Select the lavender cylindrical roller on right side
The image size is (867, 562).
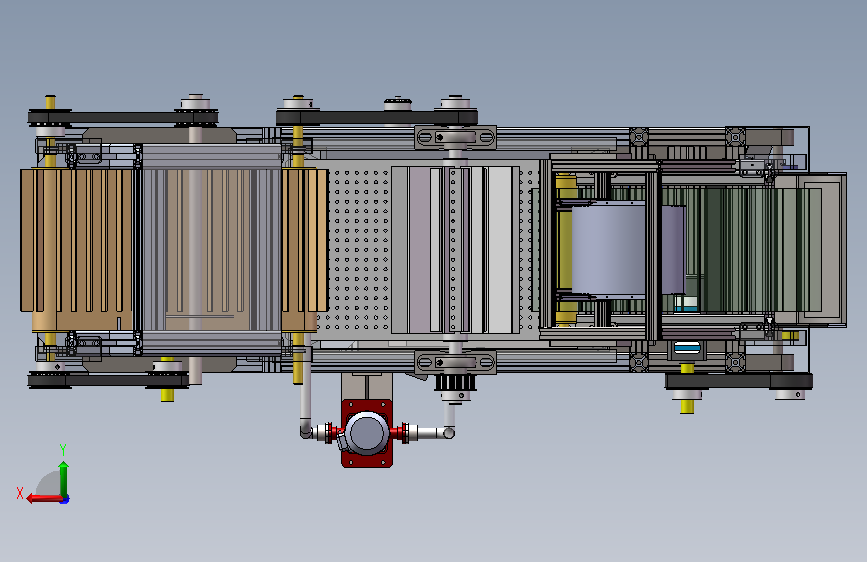click(x=628, y=249)
